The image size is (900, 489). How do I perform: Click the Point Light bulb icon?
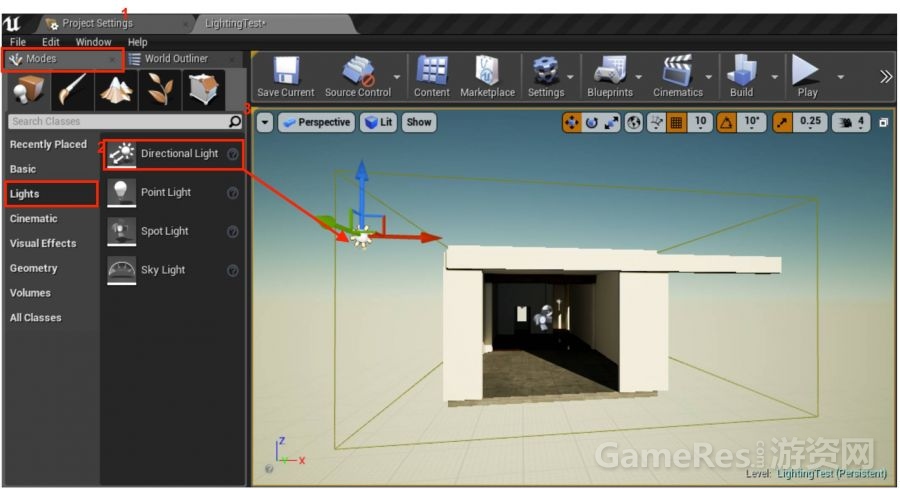coord(121,192)
